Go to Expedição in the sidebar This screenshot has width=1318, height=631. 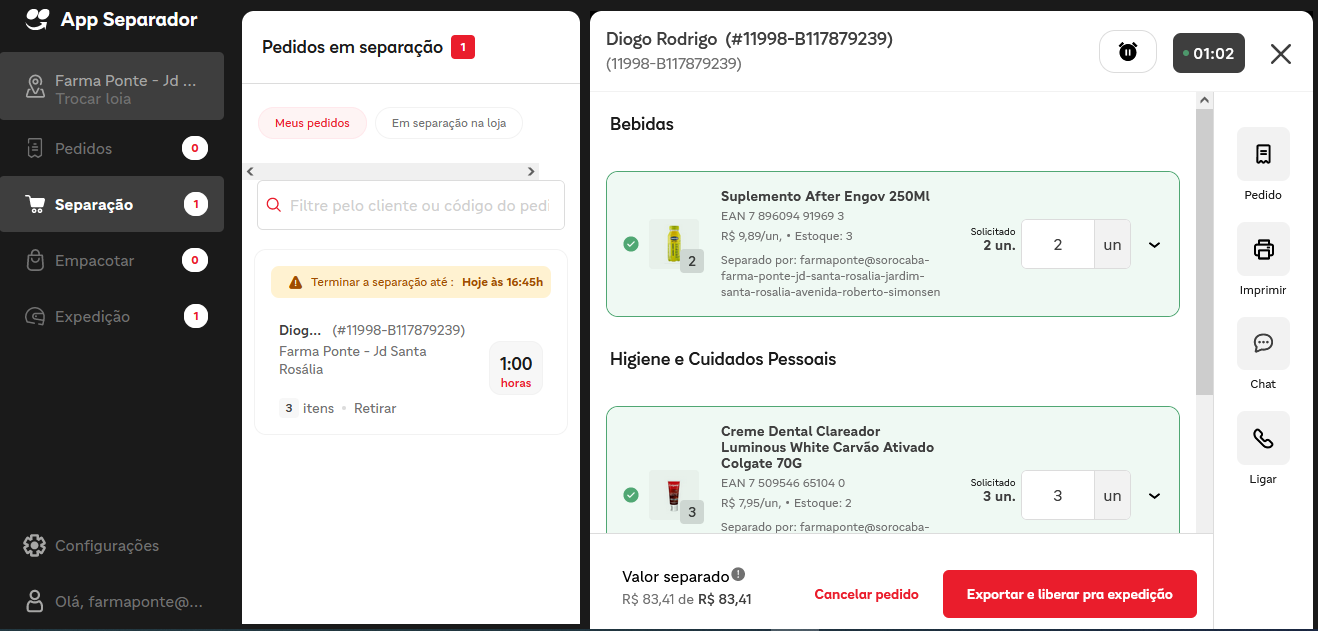[x=92, y=317]
